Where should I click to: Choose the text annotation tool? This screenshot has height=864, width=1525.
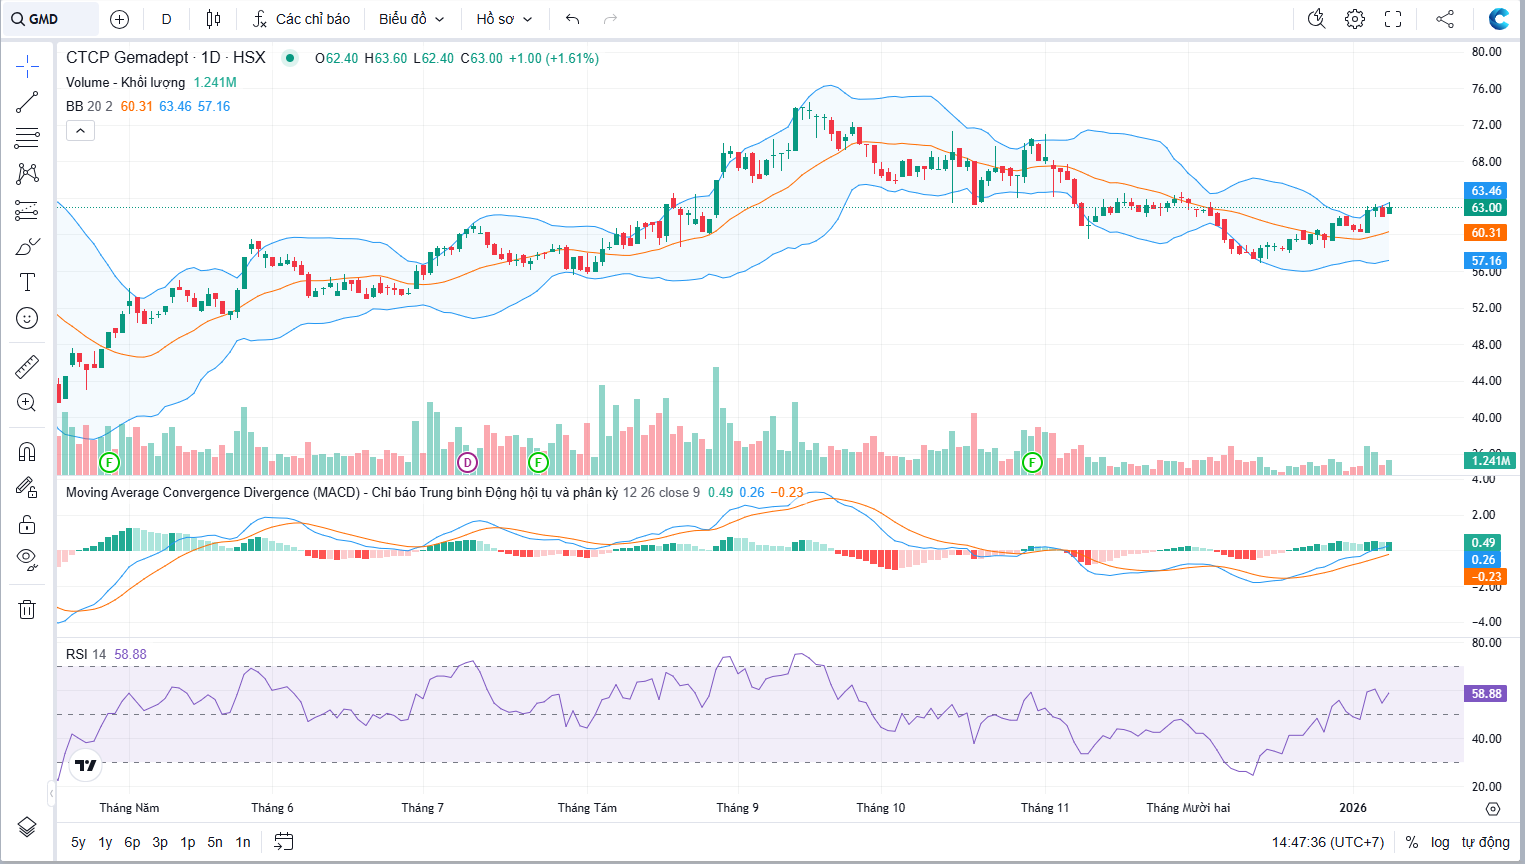pyautogui.click(x=27, y=282)
